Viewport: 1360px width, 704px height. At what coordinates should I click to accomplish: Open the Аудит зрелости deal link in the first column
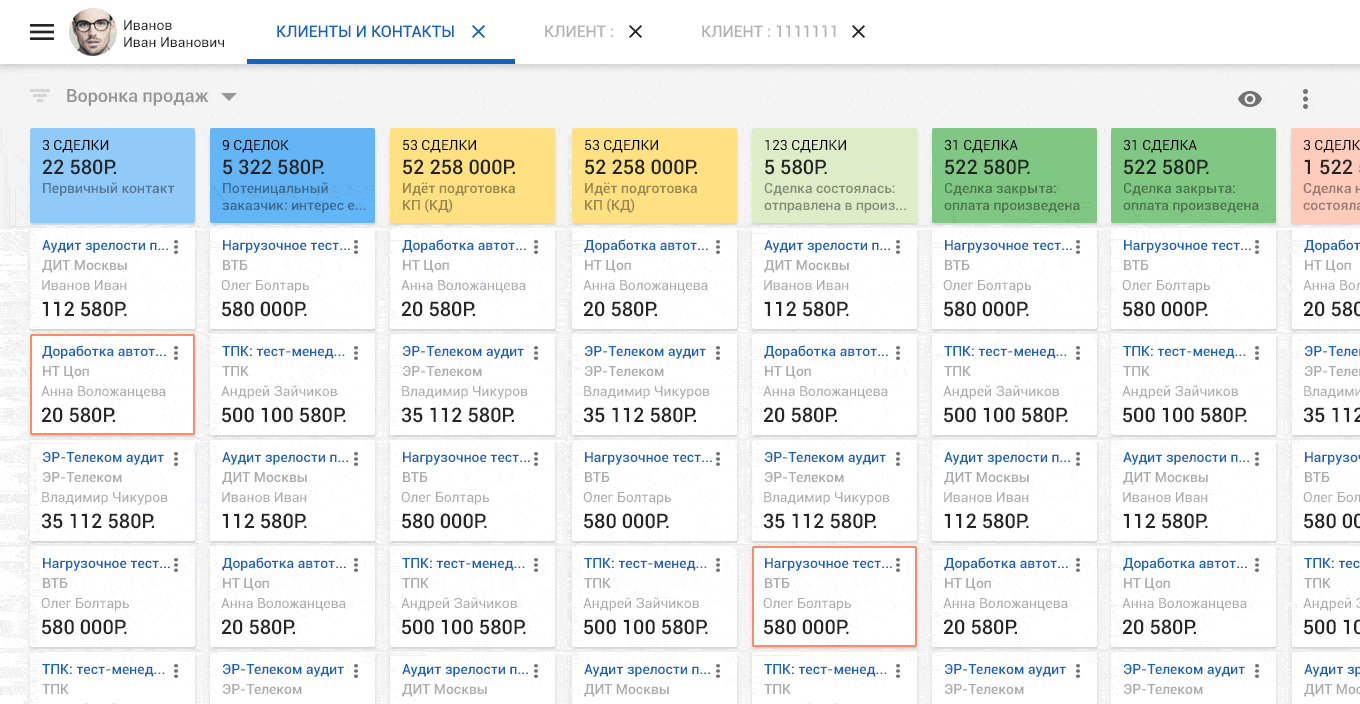click(x=105, y=246)
